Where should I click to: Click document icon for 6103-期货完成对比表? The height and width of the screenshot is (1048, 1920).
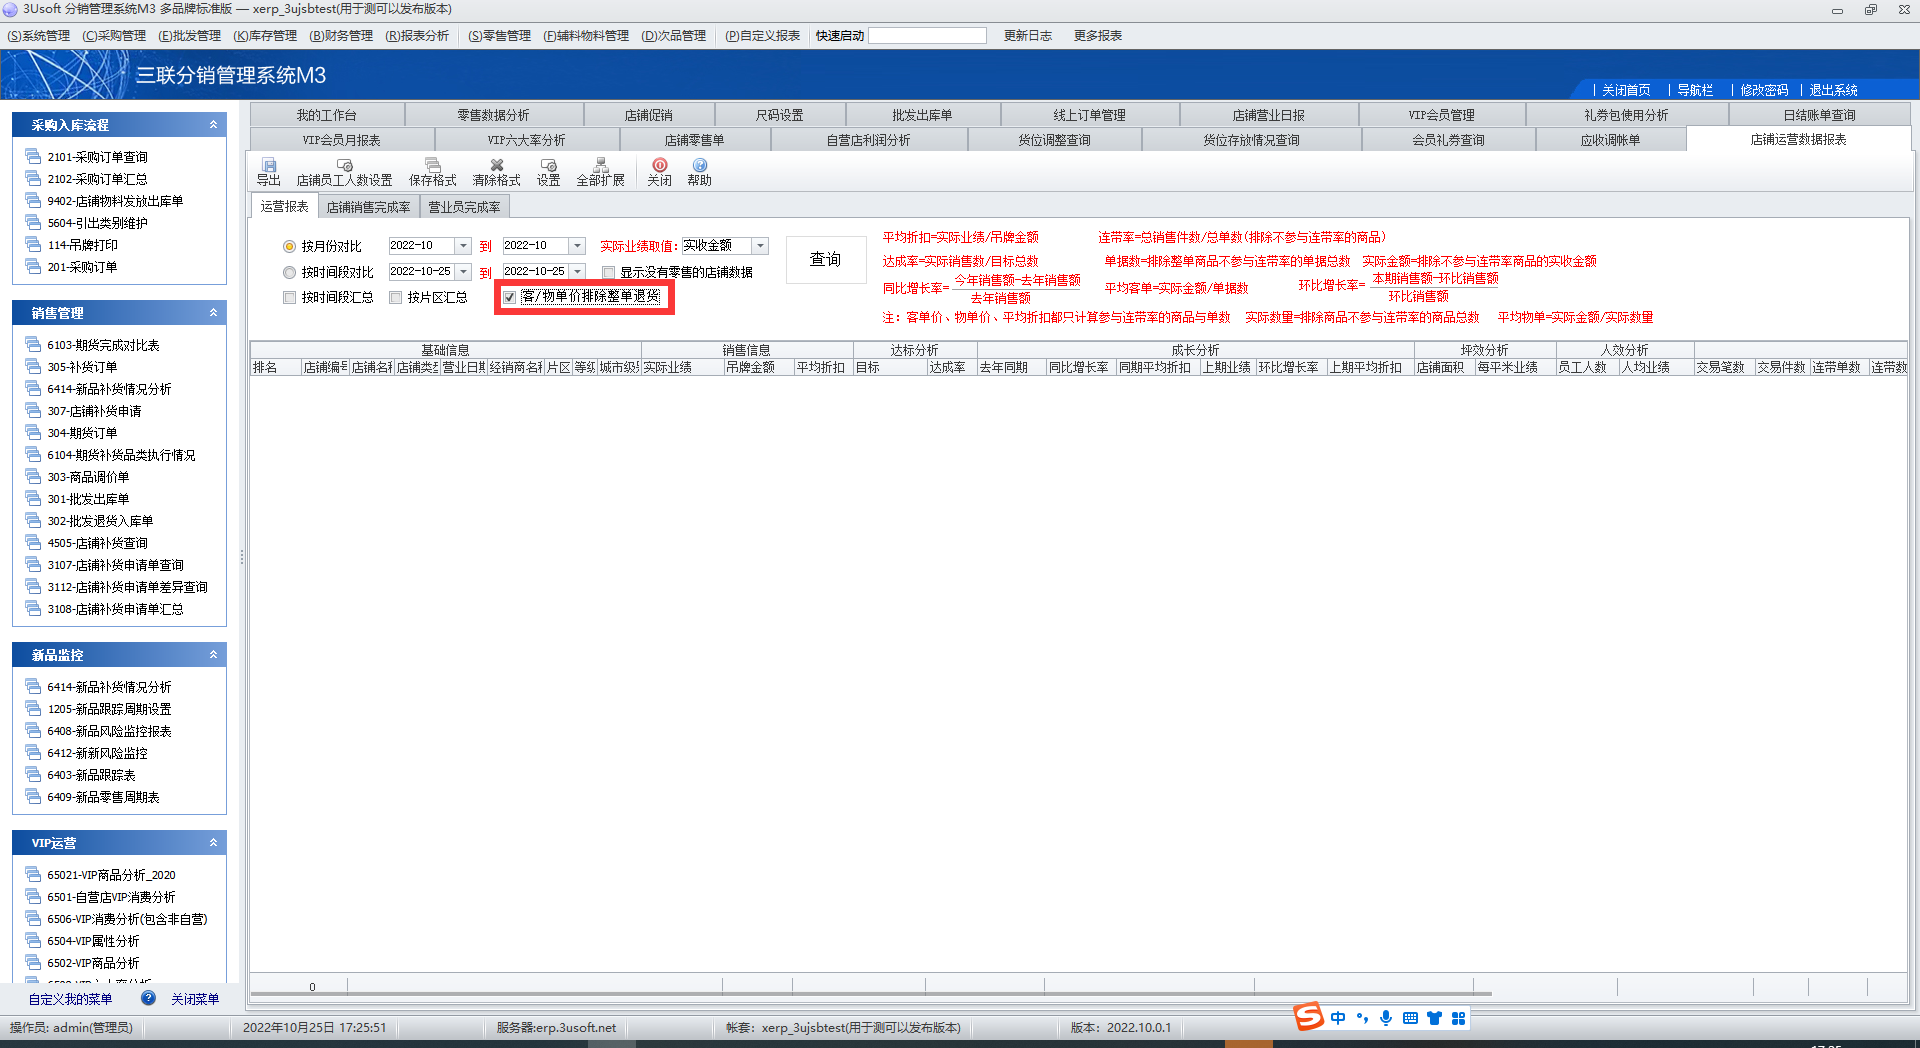tap(34, 344)
